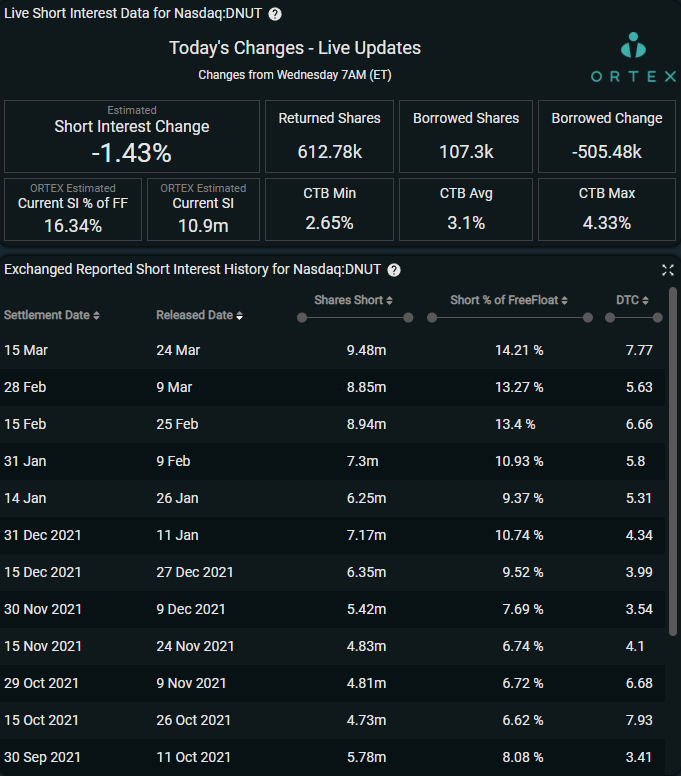Expand the Short Interest History panel fullscreen
This screenshot has height=776, width=681.
pyautogui.click(x=668, y=270)
